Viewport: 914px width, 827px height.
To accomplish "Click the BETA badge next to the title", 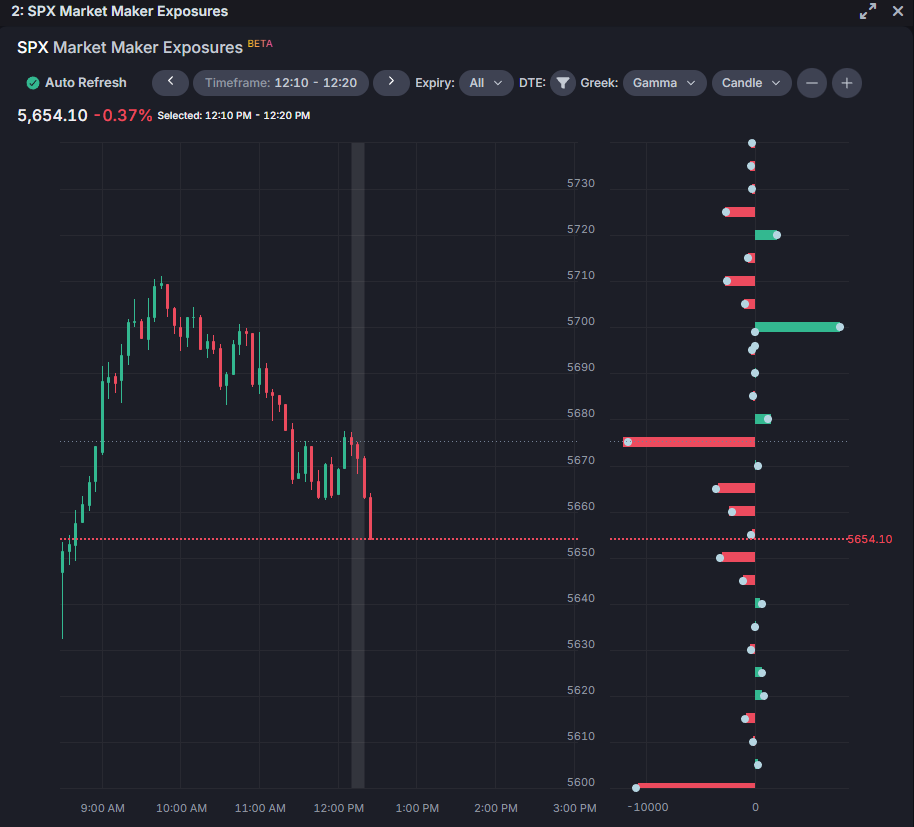I will (x=259, y=43).
